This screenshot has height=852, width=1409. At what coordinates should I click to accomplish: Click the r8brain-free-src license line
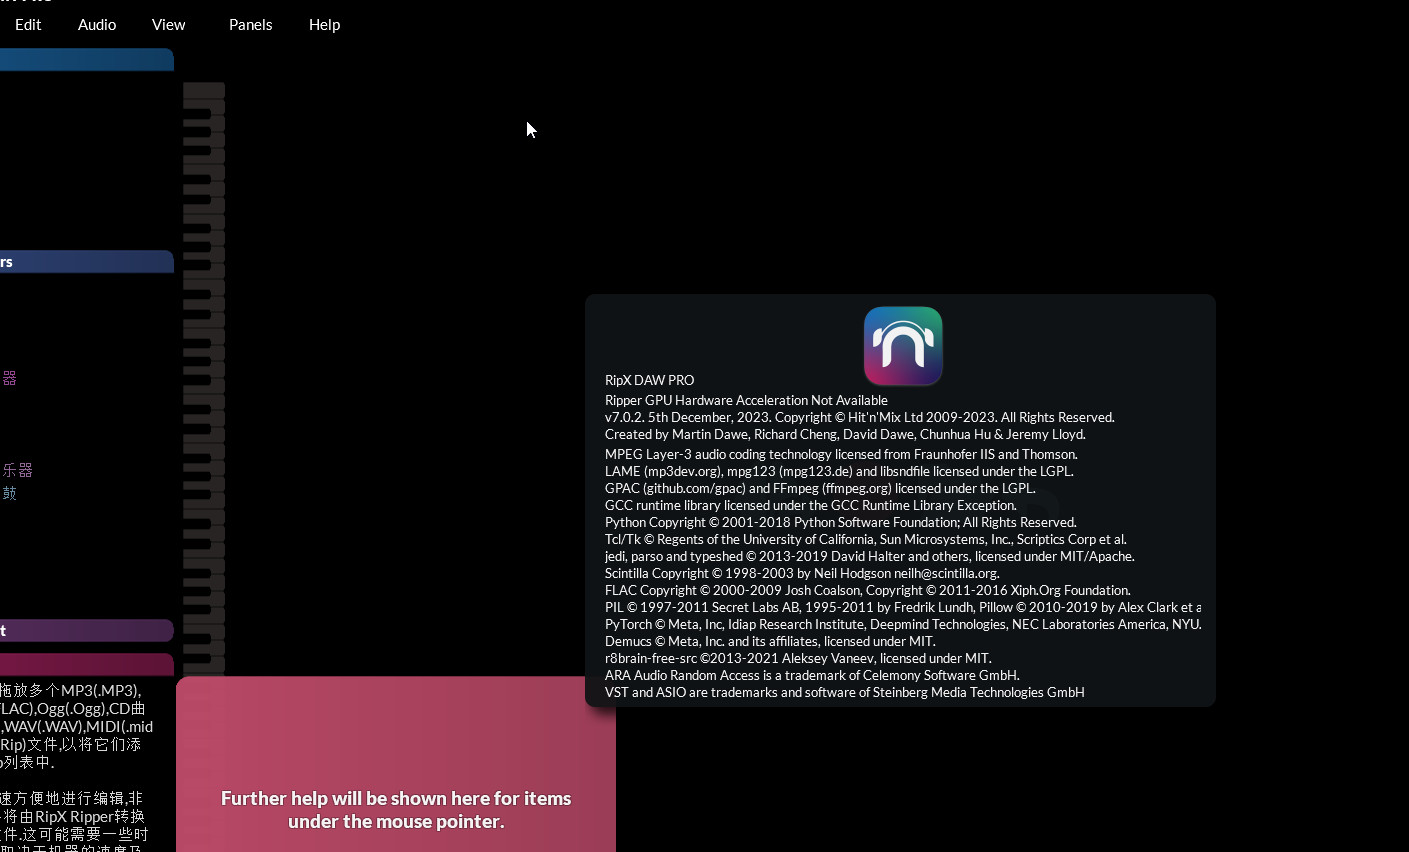pyautogui.click(x=798, y=658)
